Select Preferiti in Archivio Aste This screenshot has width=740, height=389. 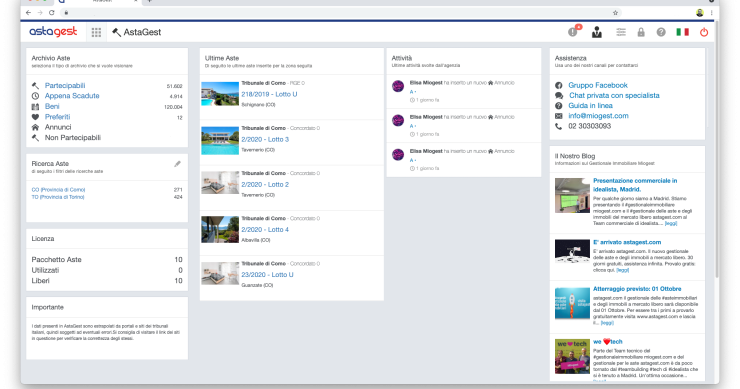(x=57, y=117)
